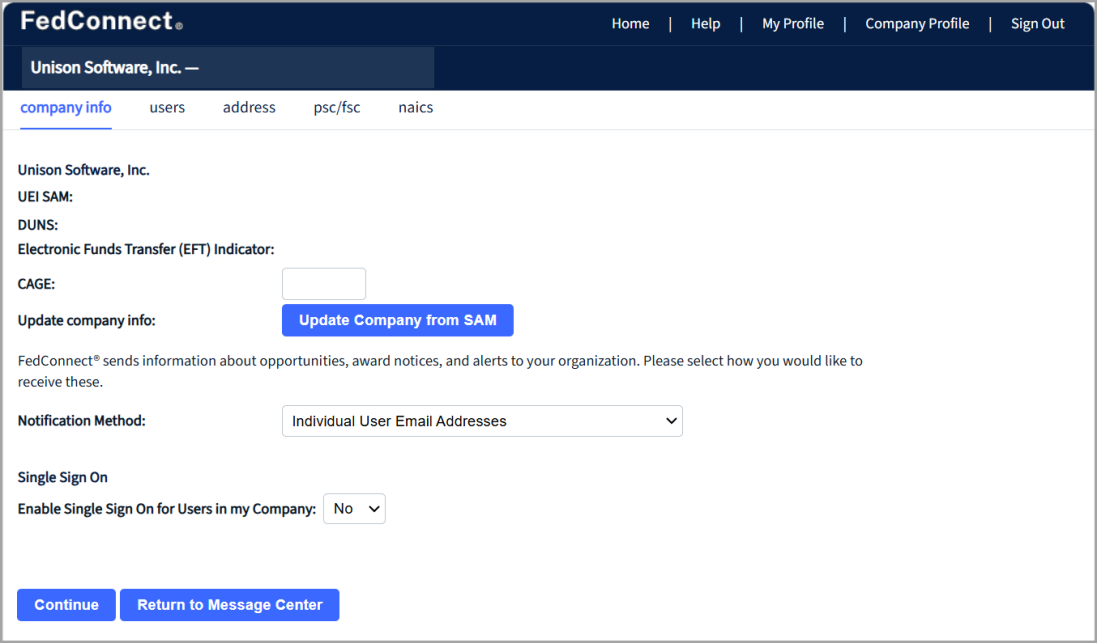Viewport: 1097px width, 643px height.
Task: Click the FedConnect logo
Action: click(x=101, y=22)
